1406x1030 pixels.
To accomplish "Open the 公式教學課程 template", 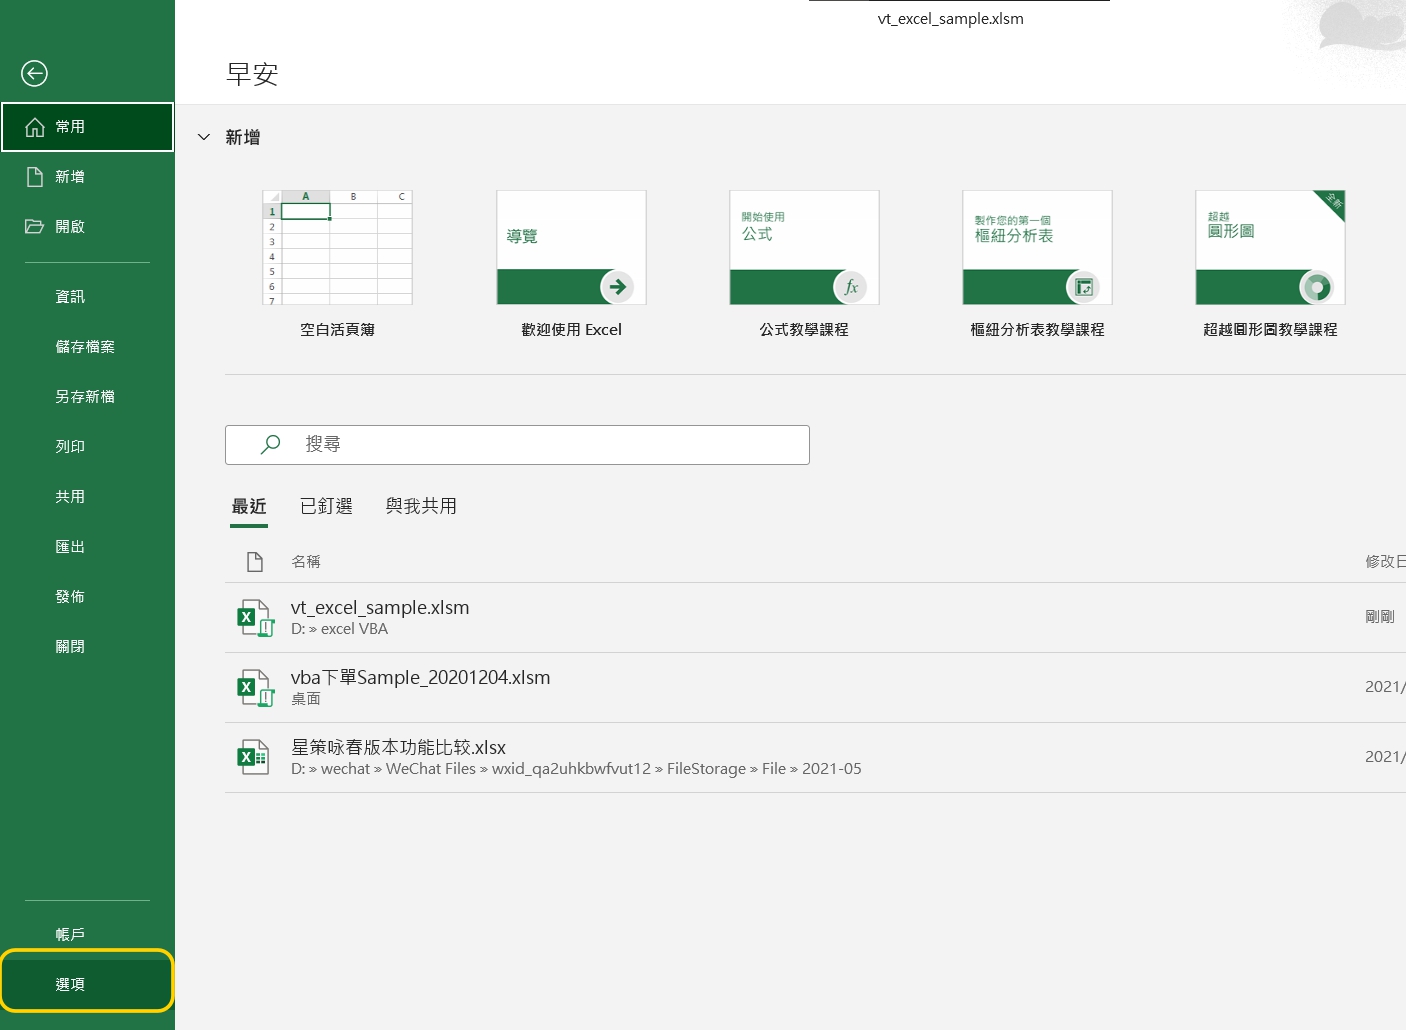I will [x=804, y=265].
